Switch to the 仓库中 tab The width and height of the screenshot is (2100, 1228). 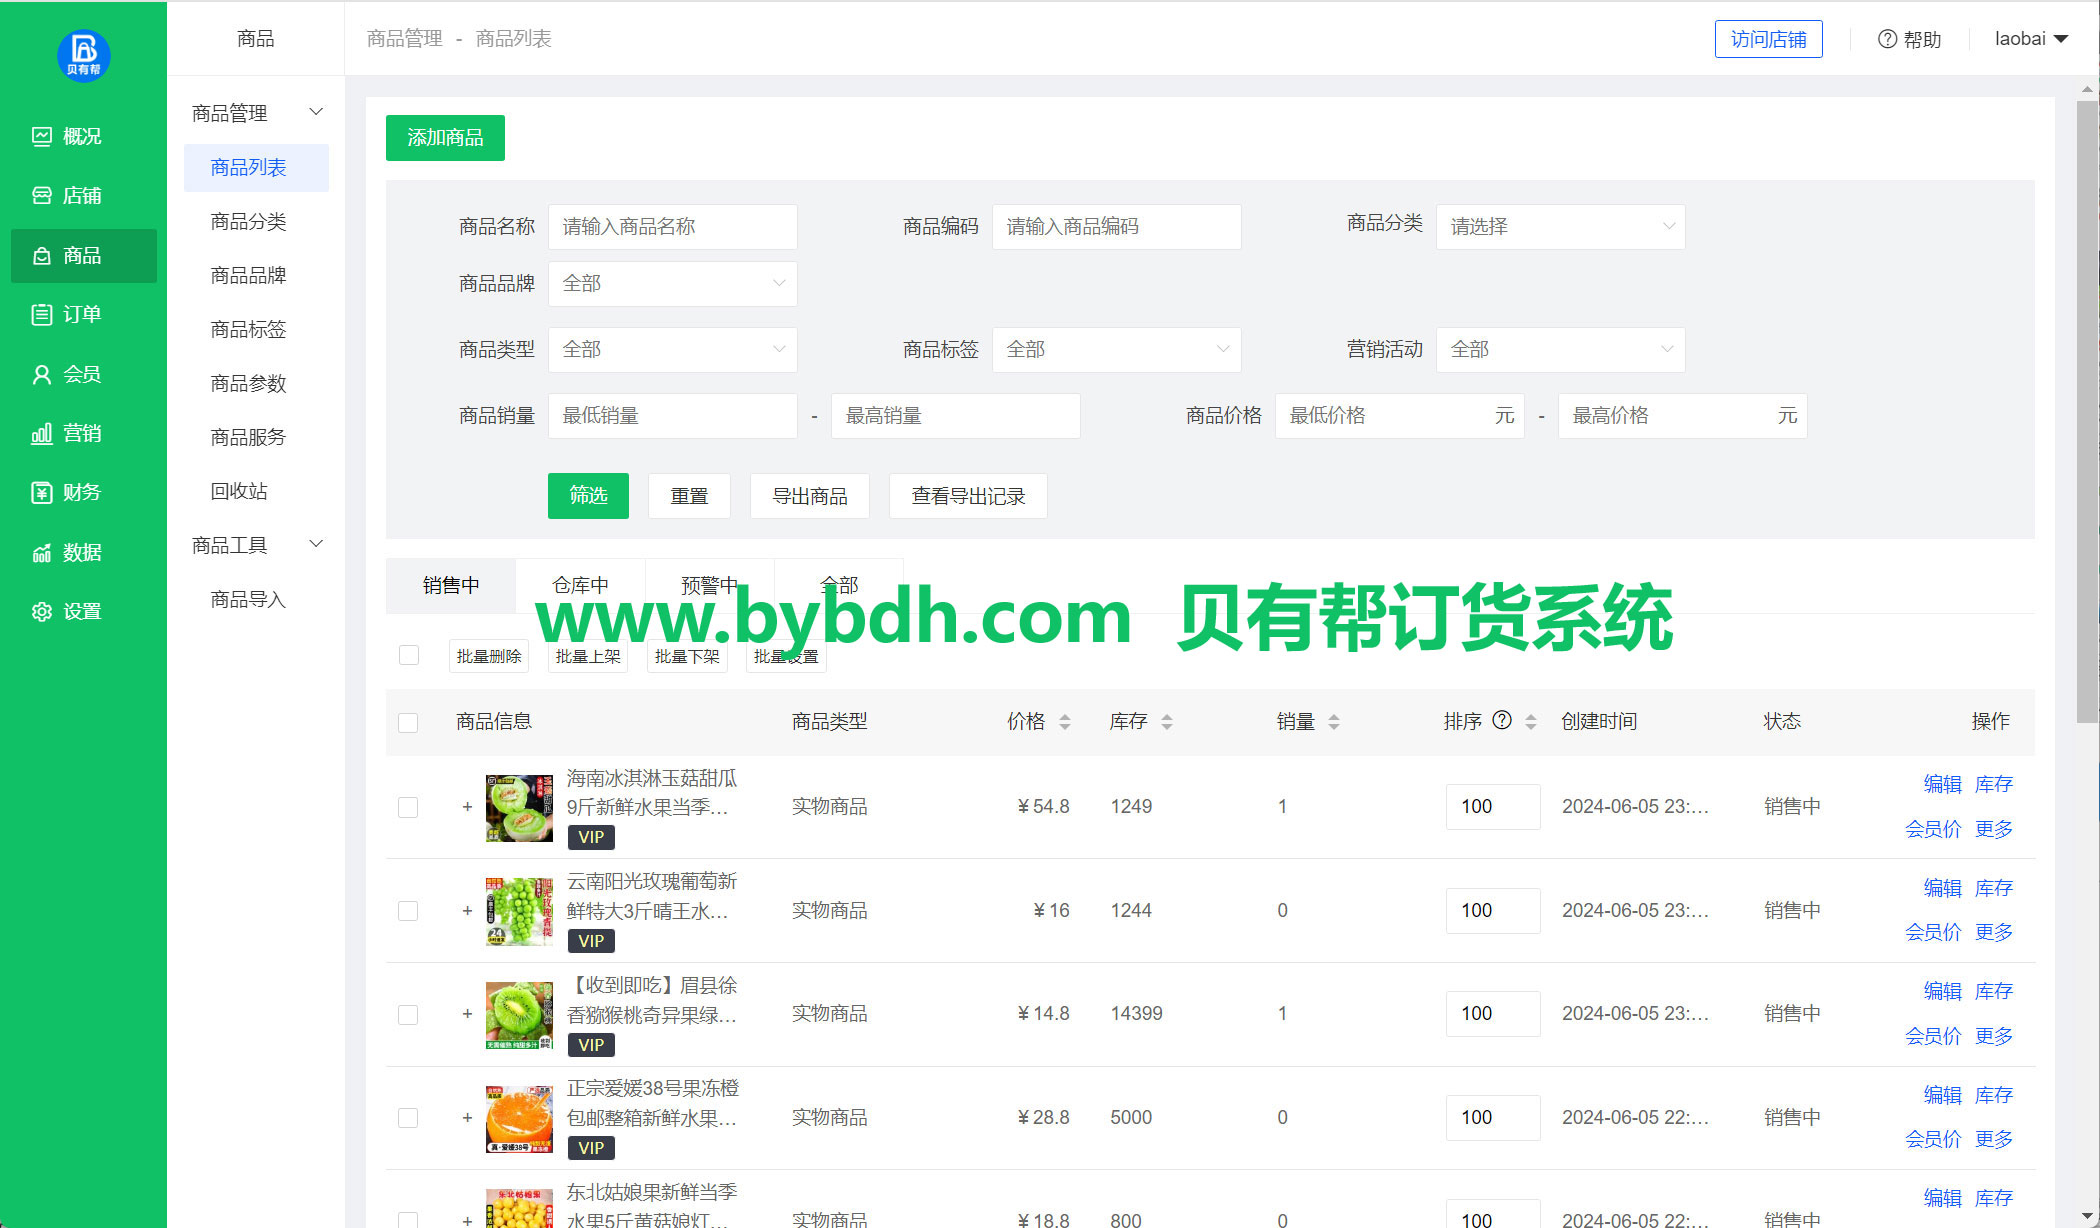580,585
